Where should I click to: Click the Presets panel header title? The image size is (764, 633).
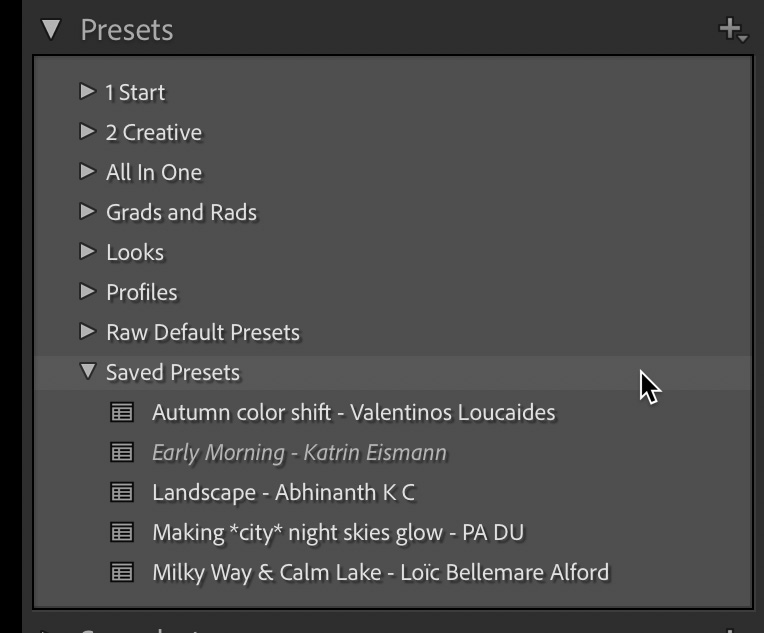[127, 30]
